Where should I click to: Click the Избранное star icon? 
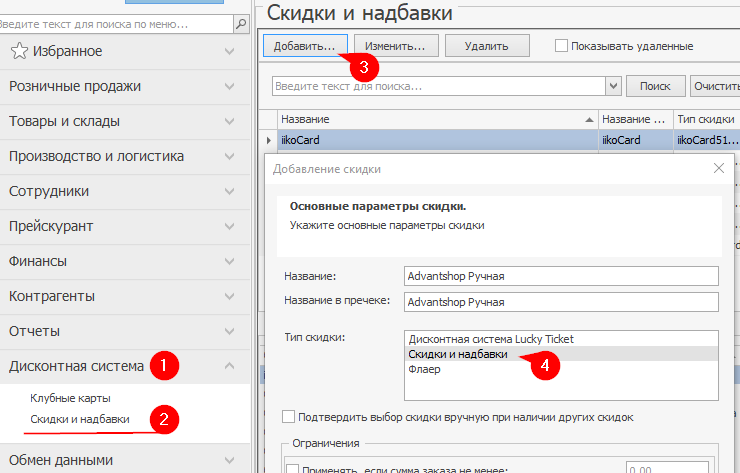pyautogui.click(x=18, y=51)
